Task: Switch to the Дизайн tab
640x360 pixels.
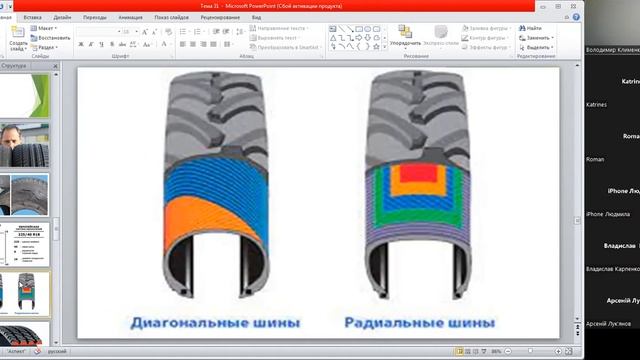Action: (62, 18)
